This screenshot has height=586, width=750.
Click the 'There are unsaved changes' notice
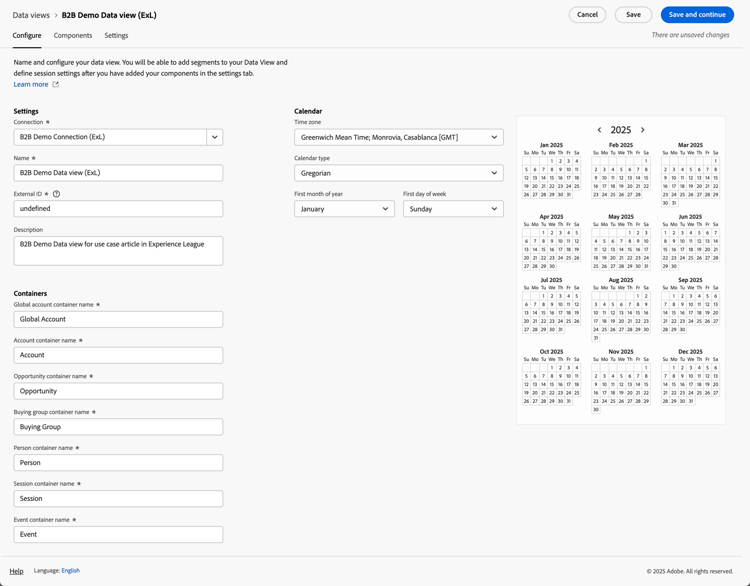tap(690, 35)
